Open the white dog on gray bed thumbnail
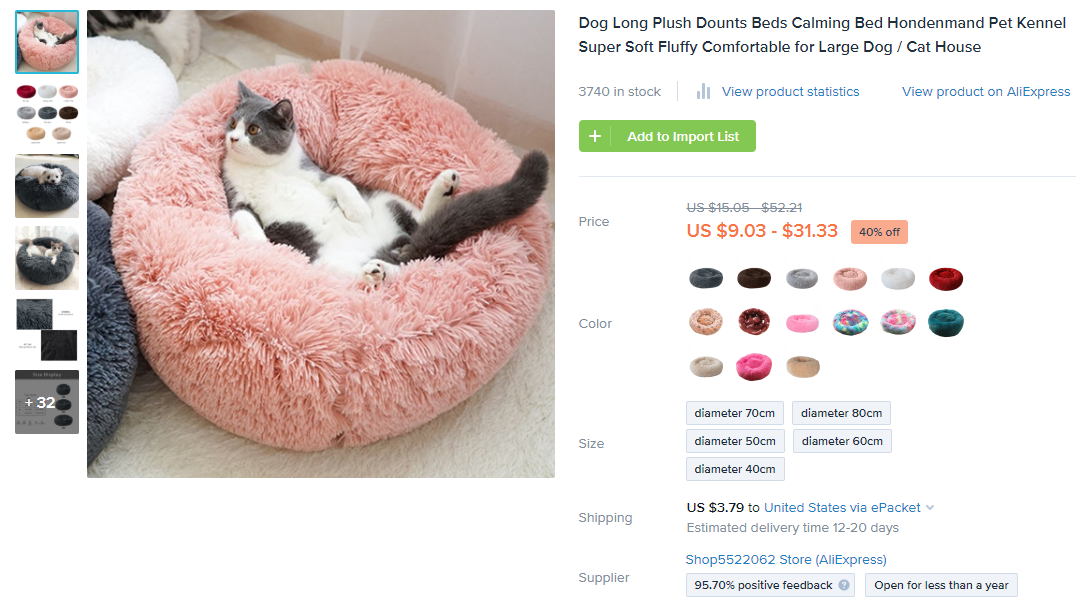This screenshot has height=615, width=1076. pyautogui.click(x=47, y=186)
